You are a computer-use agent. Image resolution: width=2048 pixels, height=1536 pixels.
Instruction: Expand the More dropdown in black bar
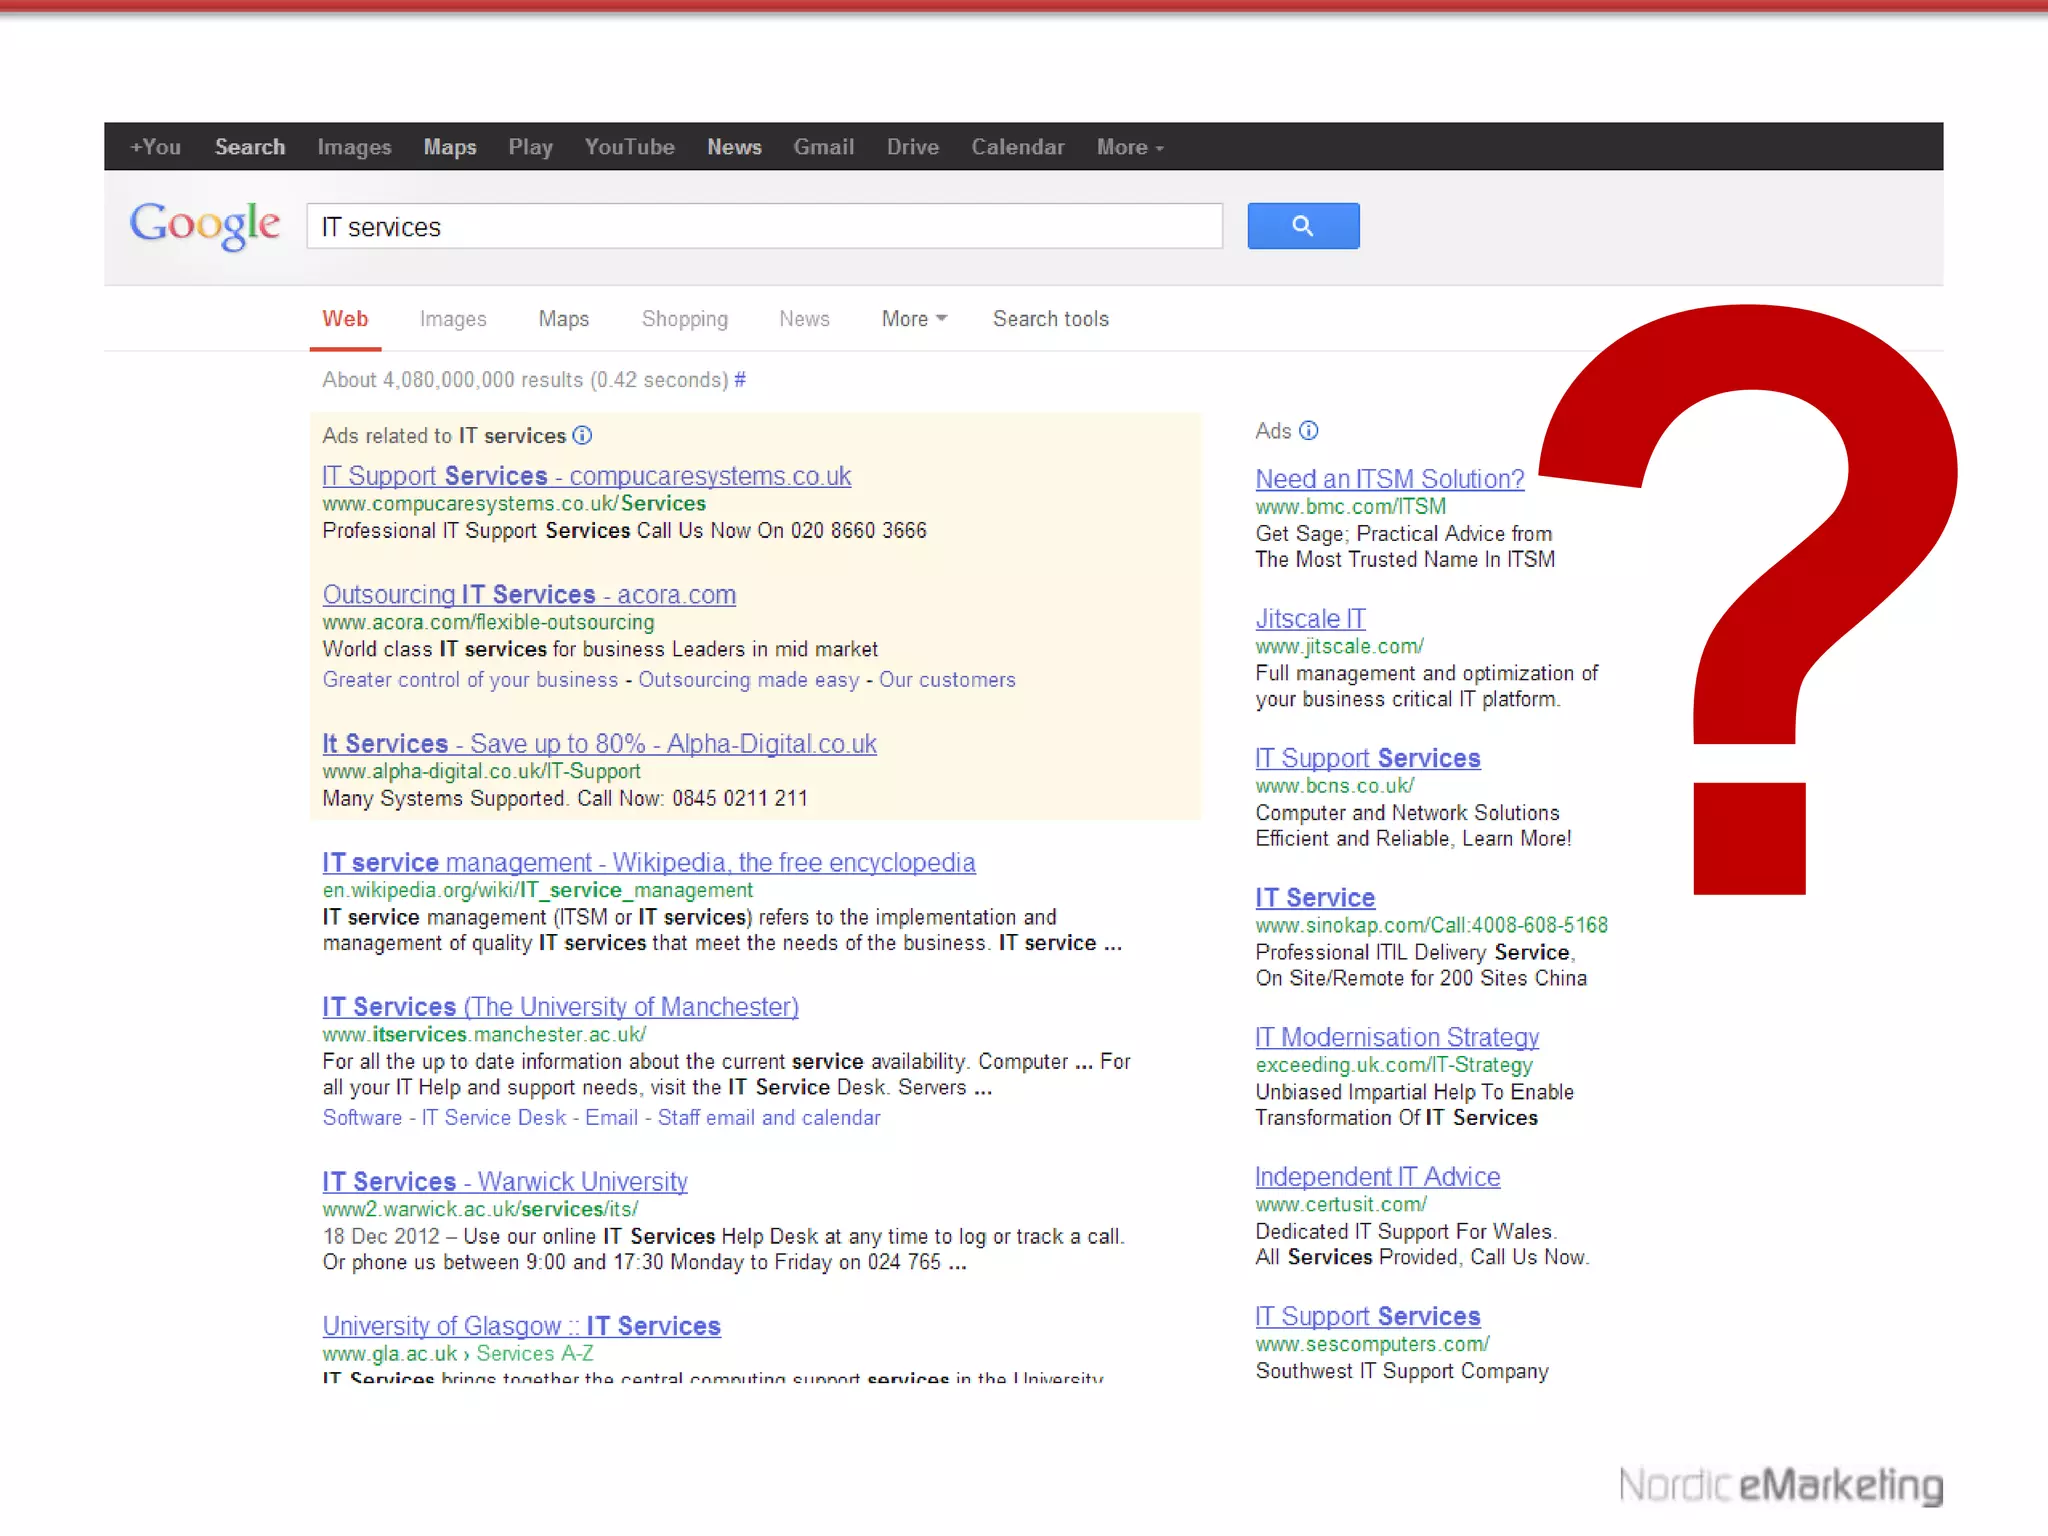pyautogui.click(x=1129, y=147)
